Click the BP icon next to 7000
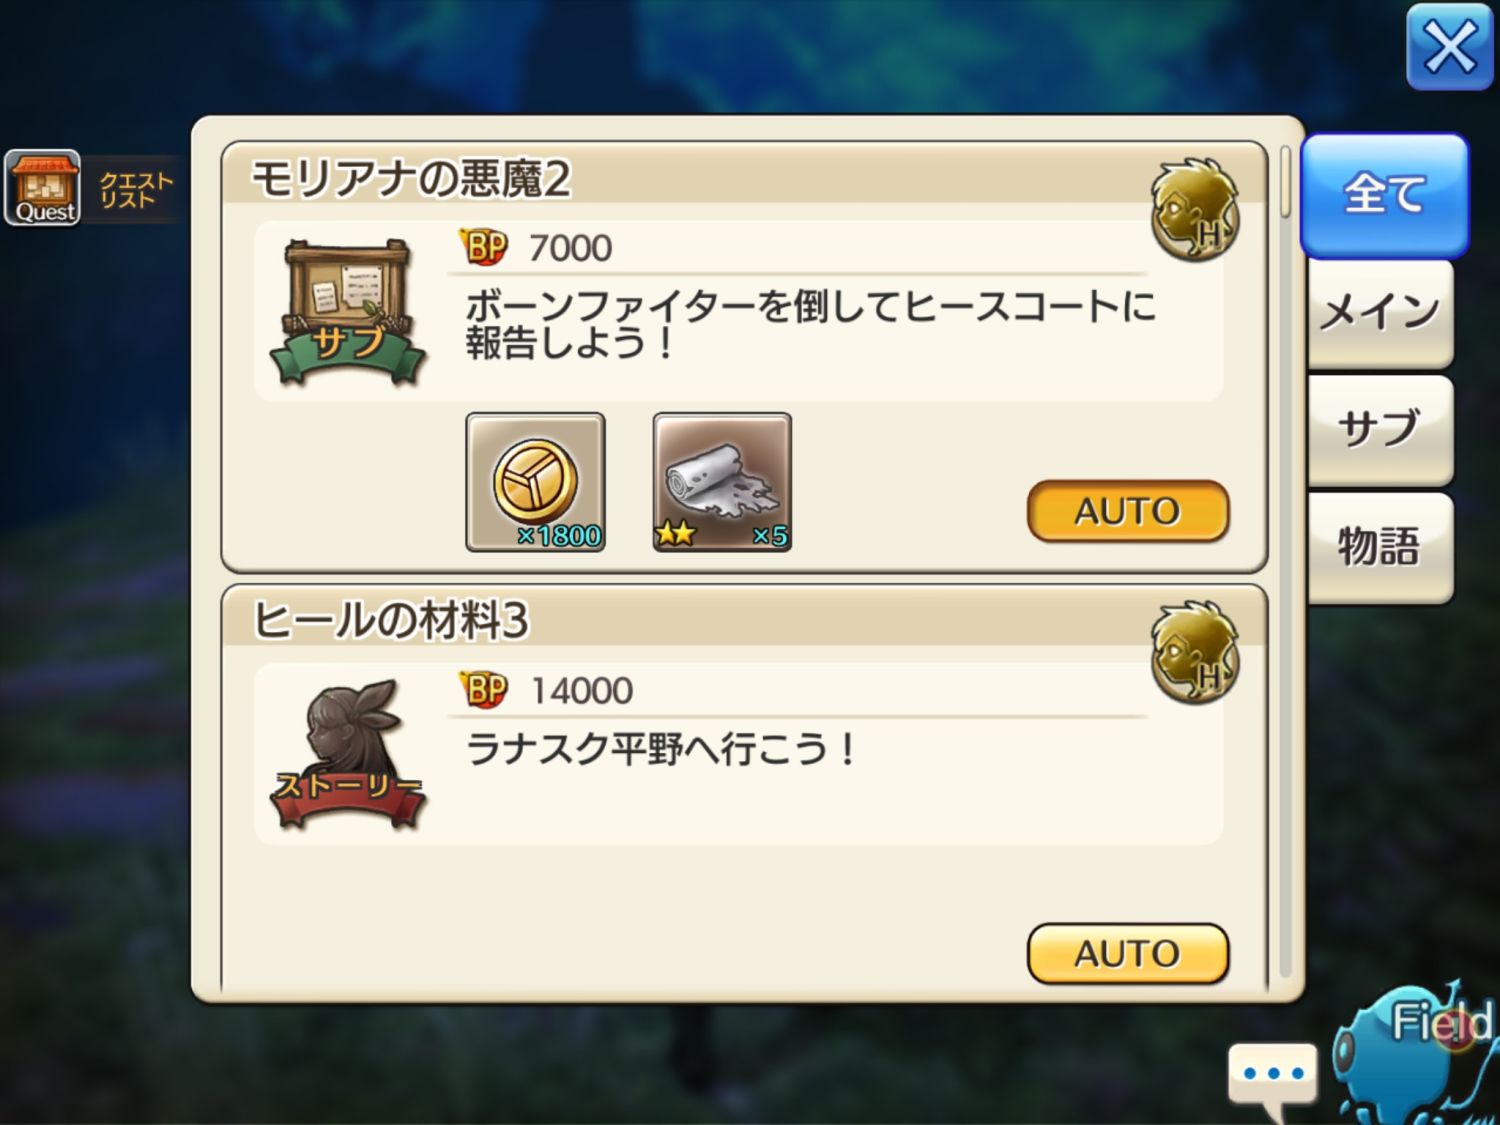Screen dimensions: 1500x1125 click(x=484, y=246)
